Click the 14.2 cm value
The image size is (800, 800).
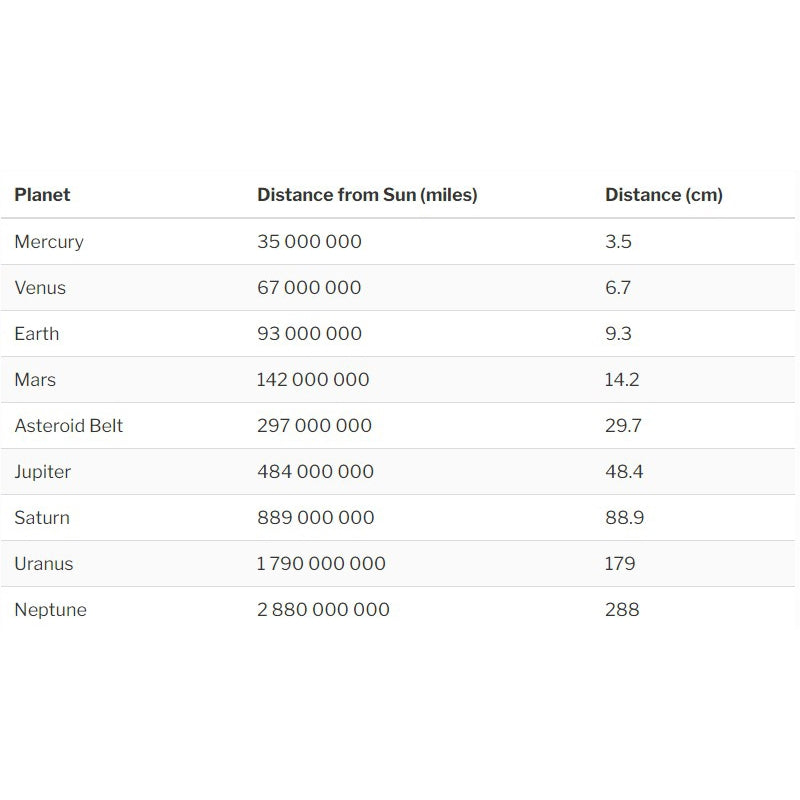622,380
